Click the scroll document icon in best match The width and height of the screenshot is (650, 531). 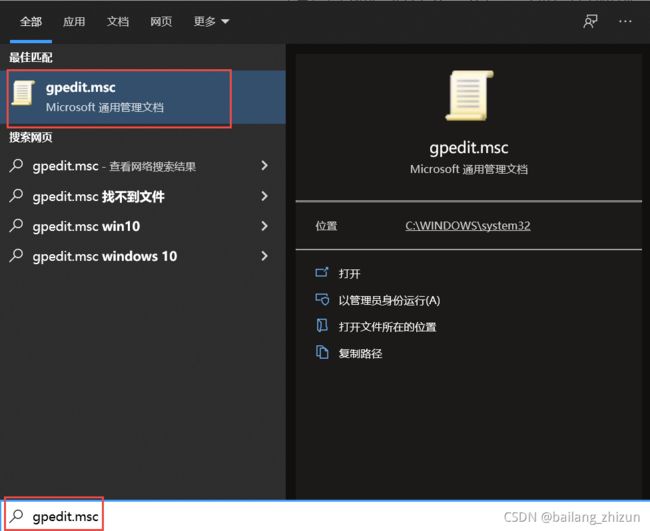click(23, 93)
